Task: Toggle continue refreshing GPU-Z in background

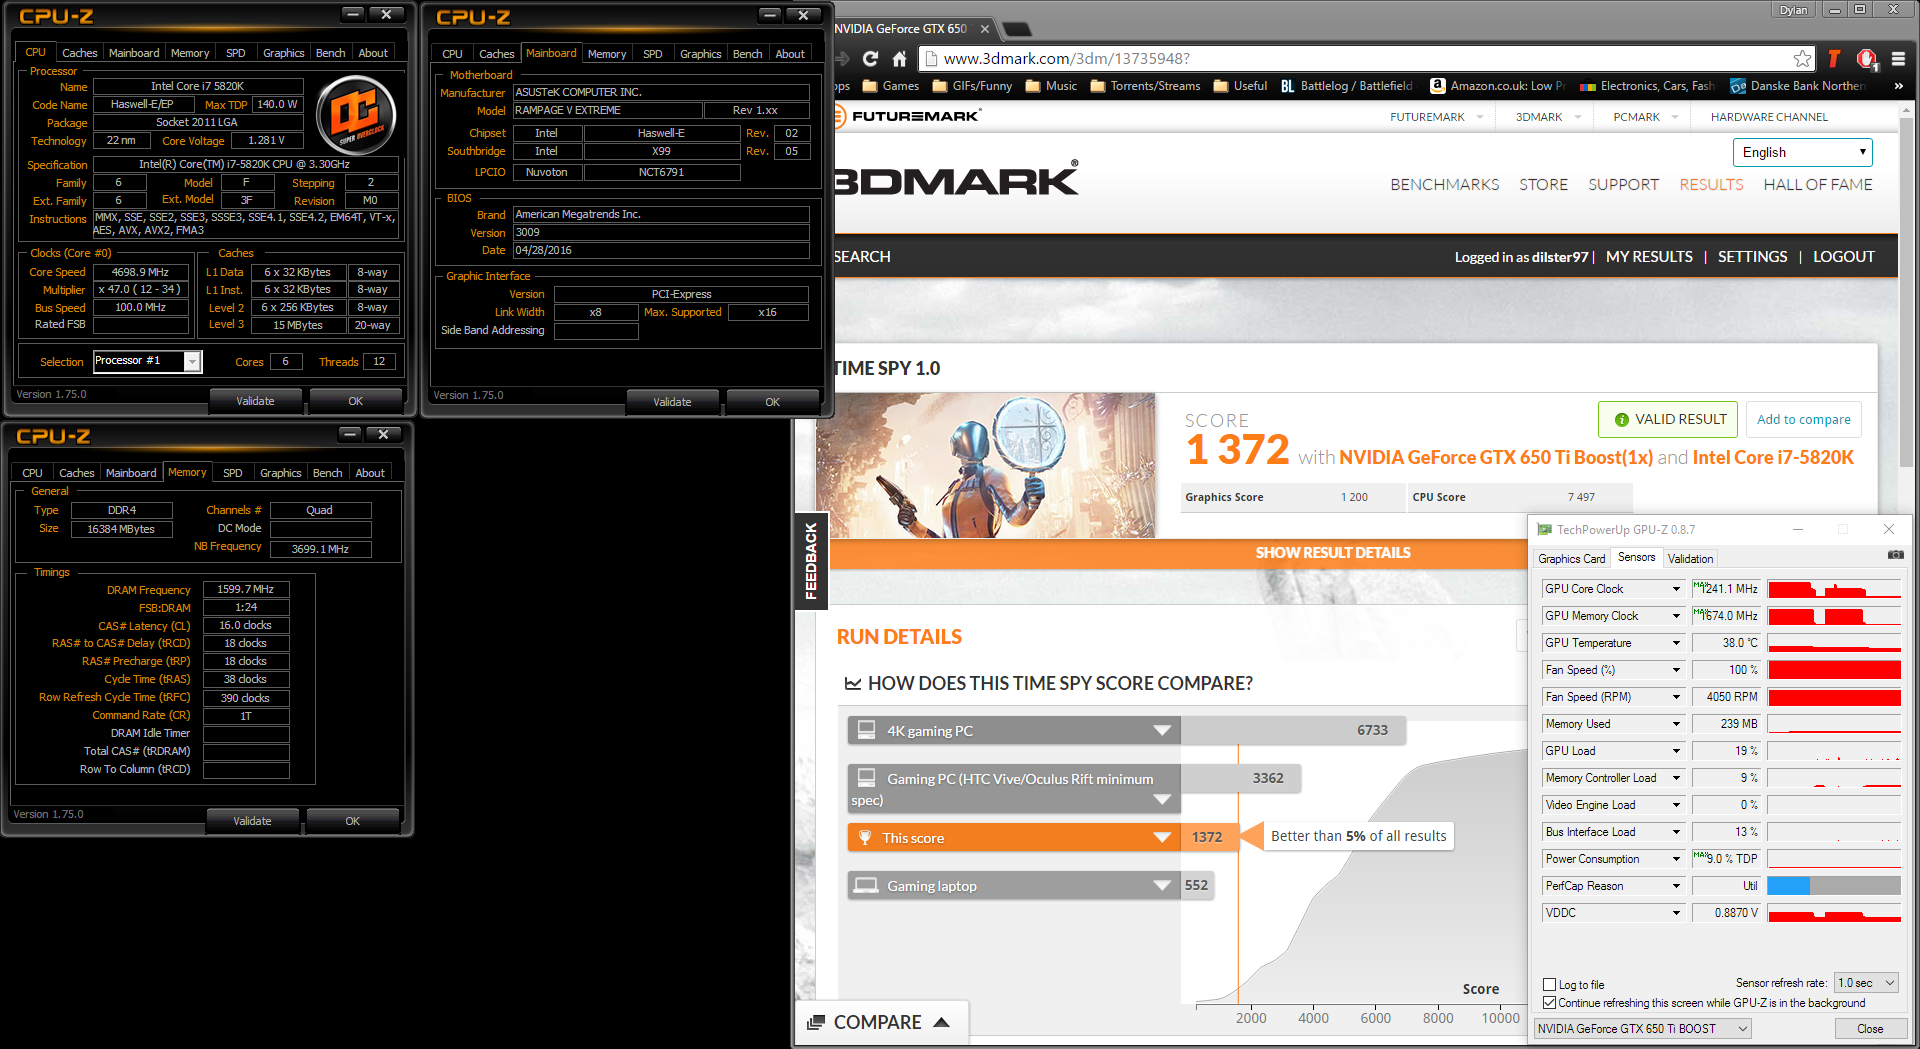Action: tap(1549, 1002)
